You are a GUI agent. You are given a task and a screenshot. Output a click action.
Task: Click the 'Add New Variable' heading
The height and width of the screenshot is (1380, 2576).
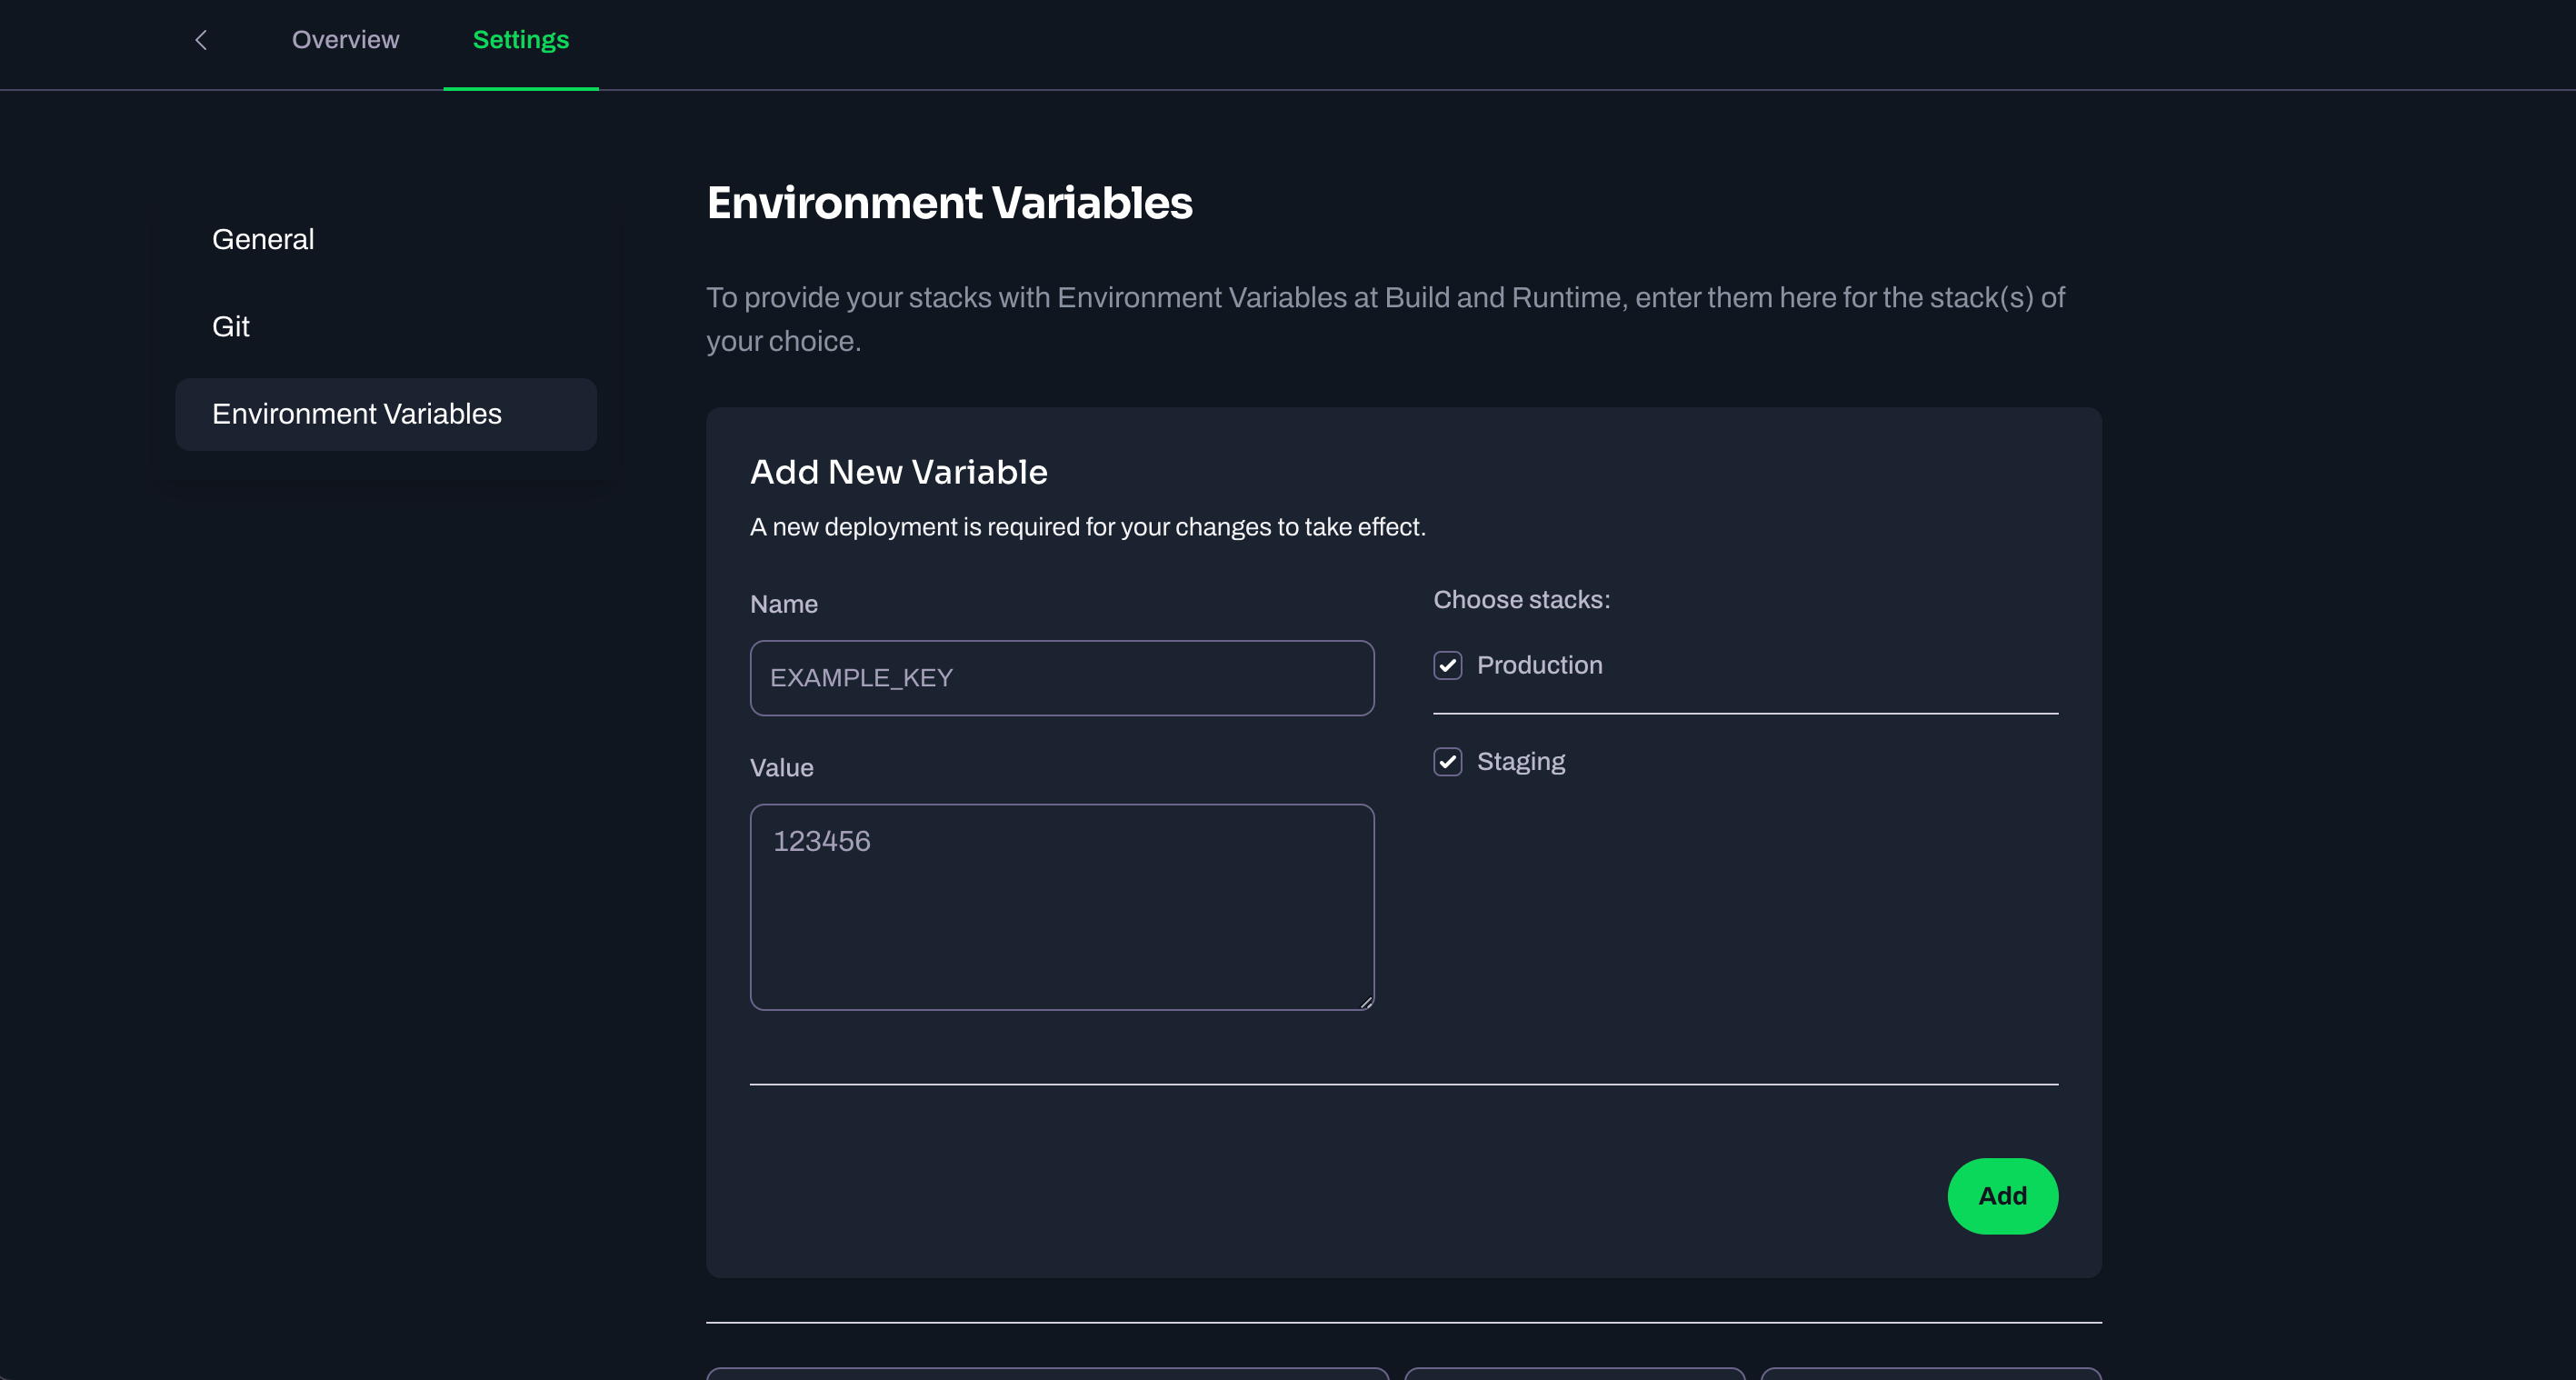(x=899, y=472)
